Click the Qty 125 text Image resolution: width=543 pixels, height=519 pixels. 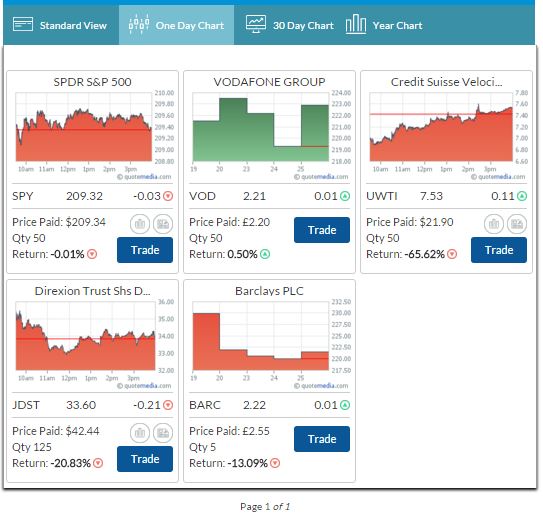32,447
